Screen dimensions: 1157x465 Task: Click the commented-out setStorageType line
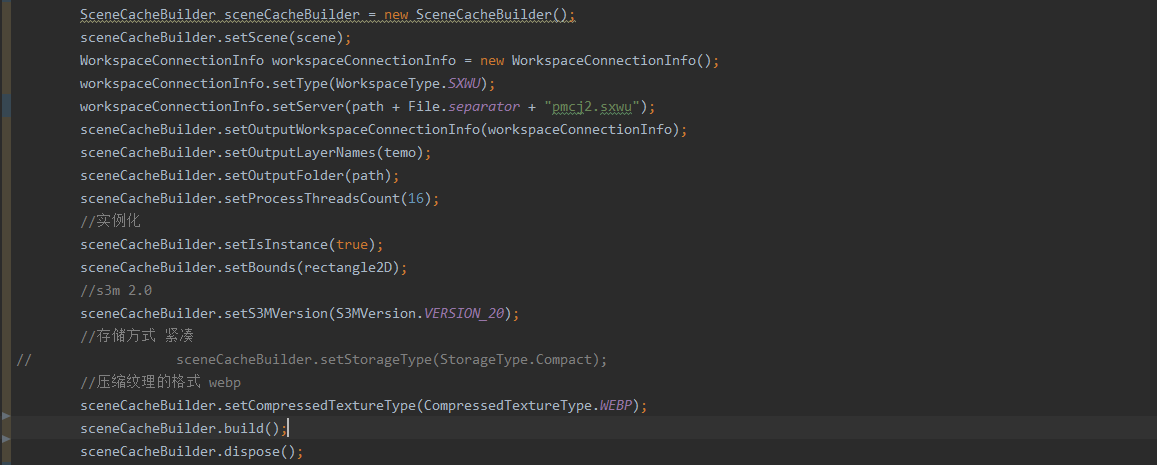[x=391, y=359]
